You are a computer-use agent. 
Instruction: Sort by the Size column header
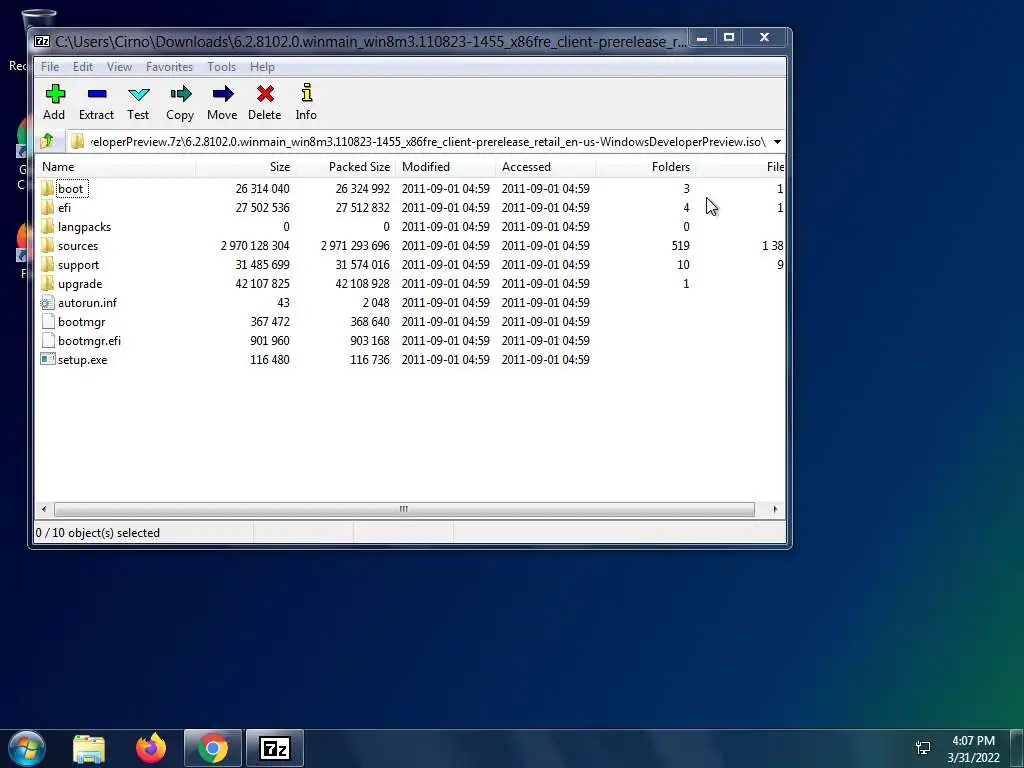(246, 167)
